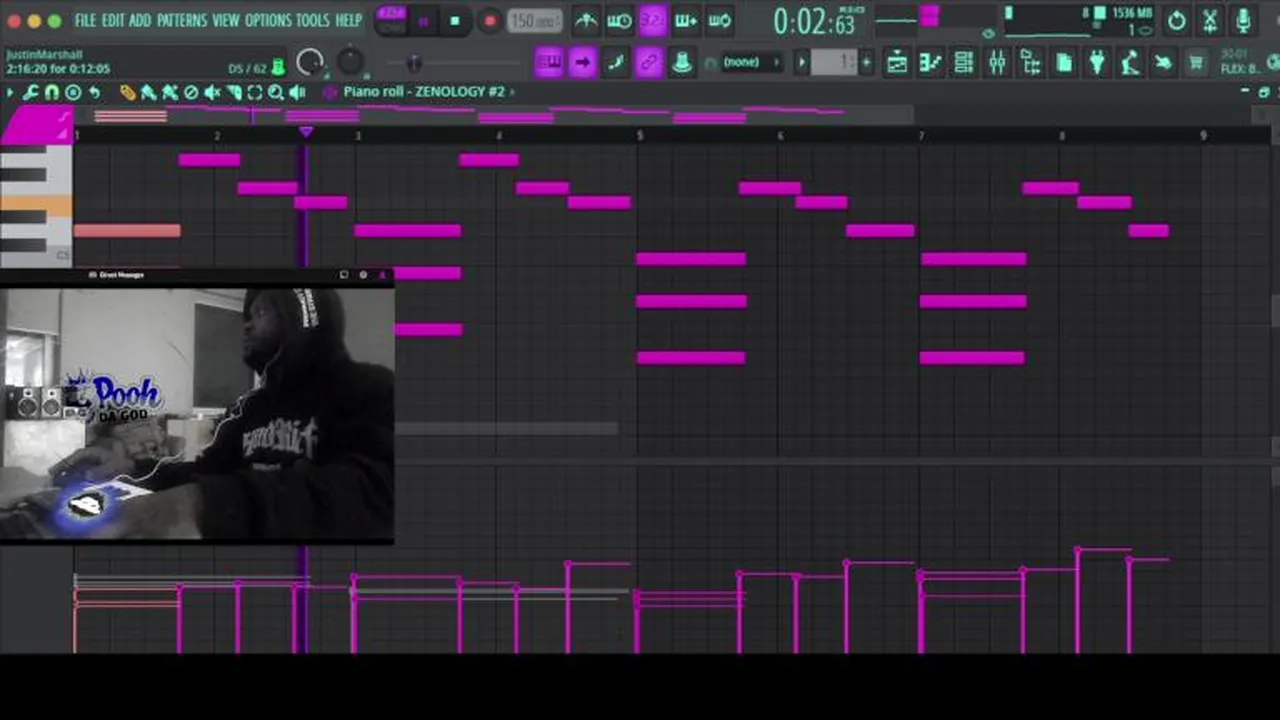Click the highlighted orange piano key
The image size is (1280, 720).
[36, 206]
